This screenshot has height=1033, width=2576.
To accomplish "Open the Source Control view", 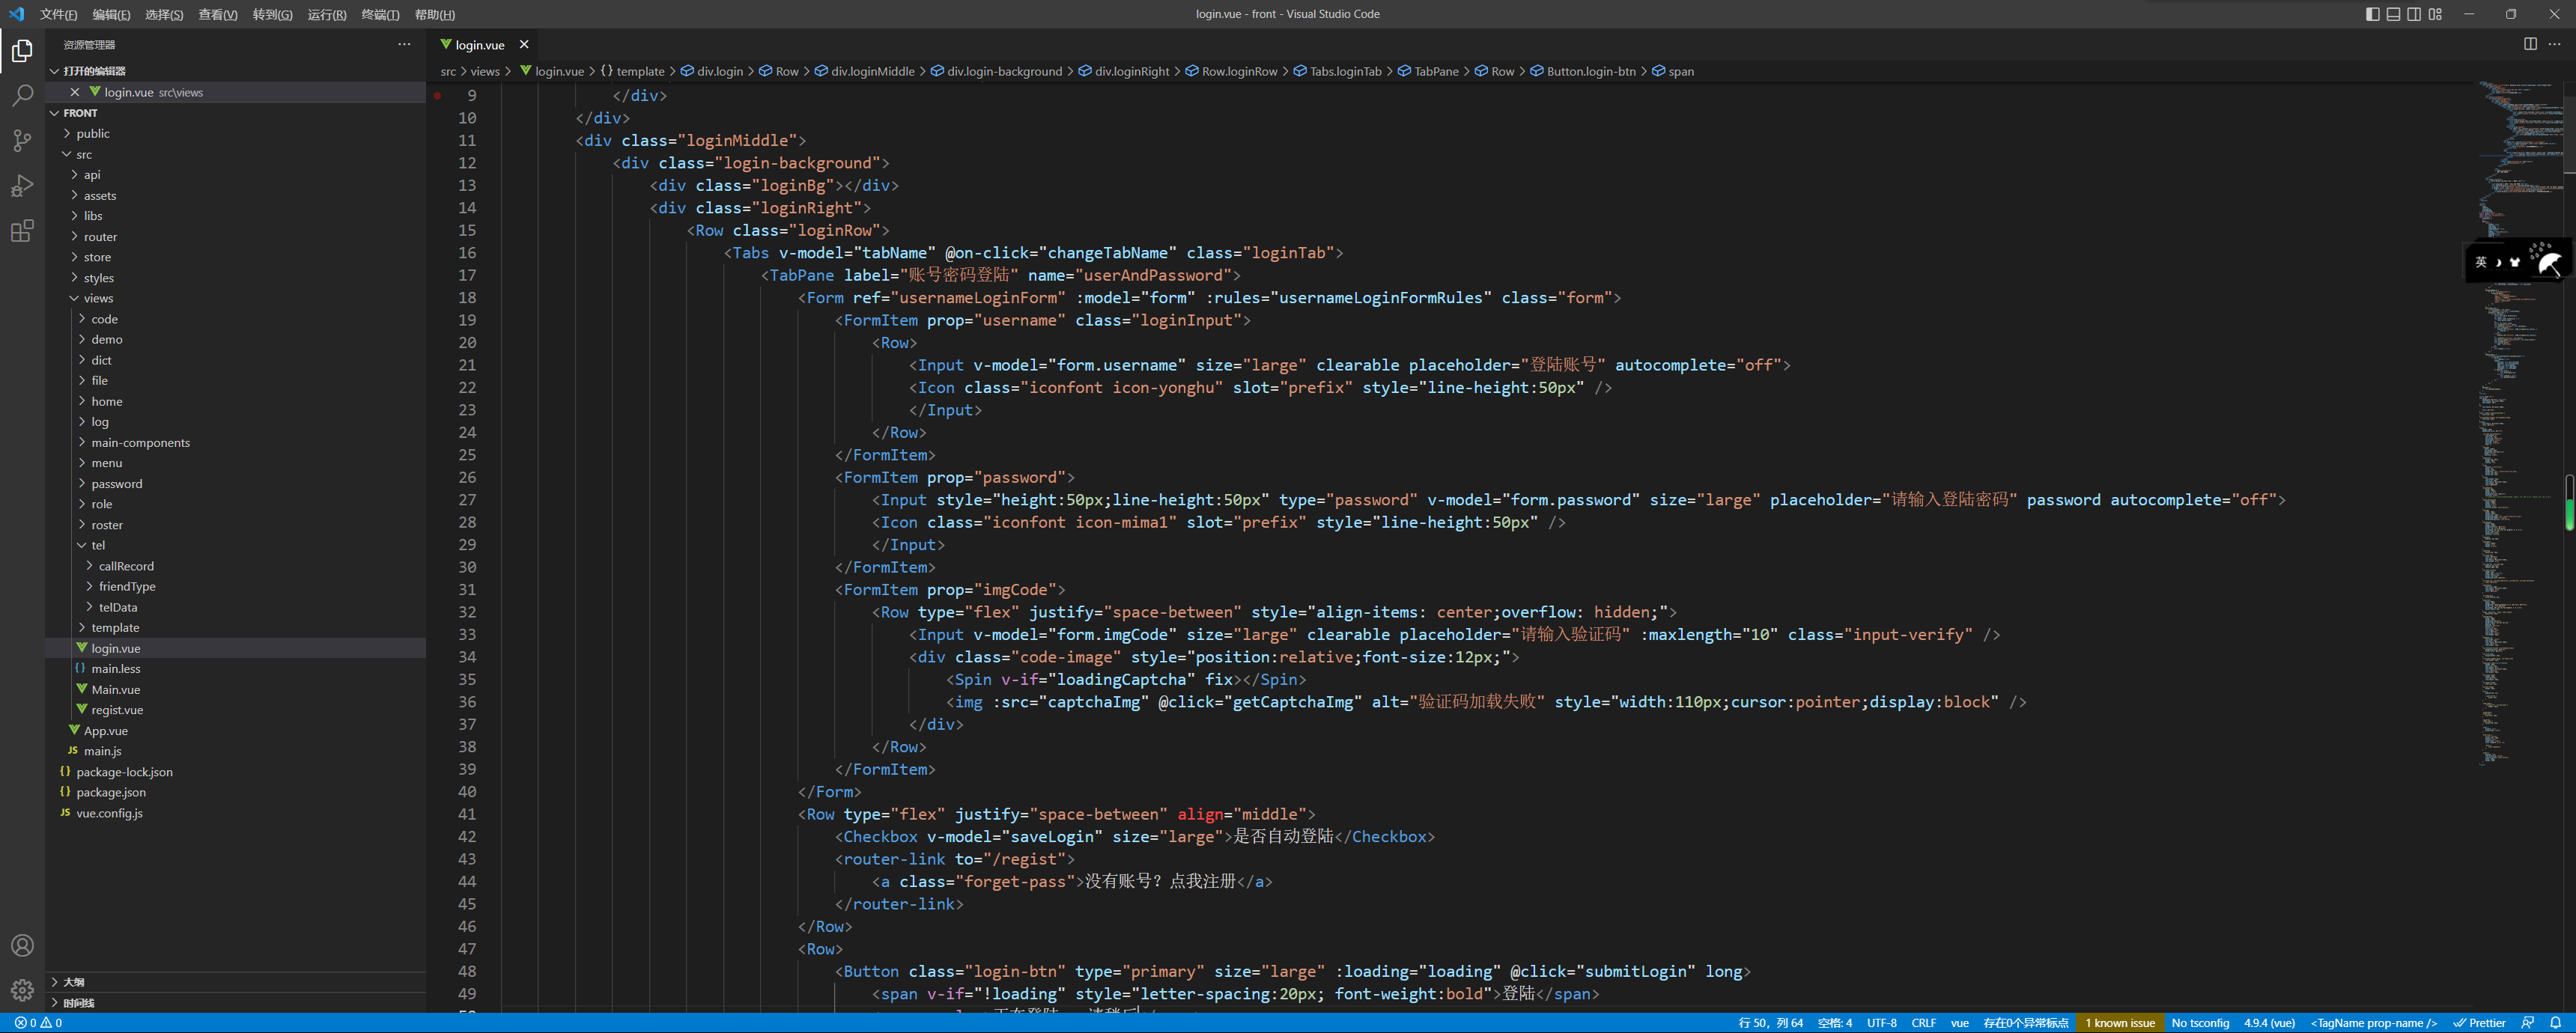I will tap(22, 140).
